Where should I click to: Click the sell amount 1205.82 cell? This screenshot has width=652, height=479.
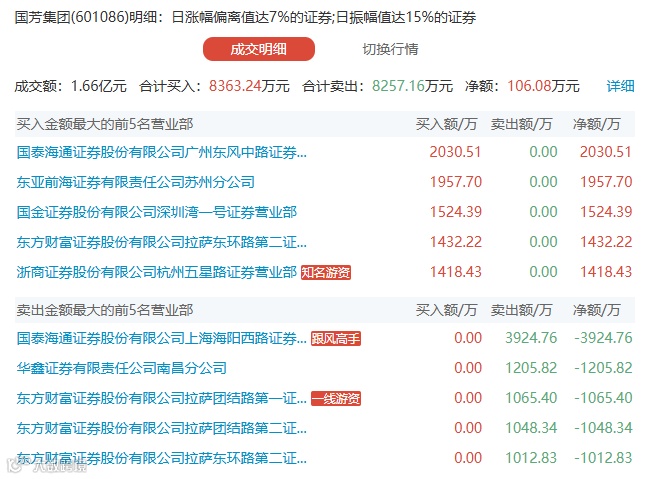pyautogui.click(x=531, y=368)
